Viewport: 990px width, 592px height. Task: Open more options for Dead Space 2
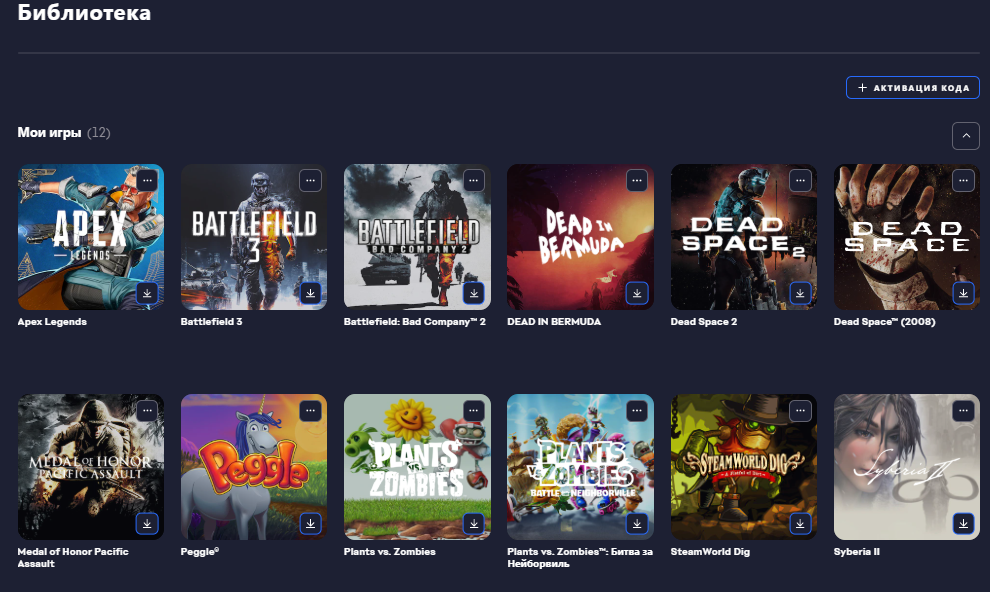800,181
